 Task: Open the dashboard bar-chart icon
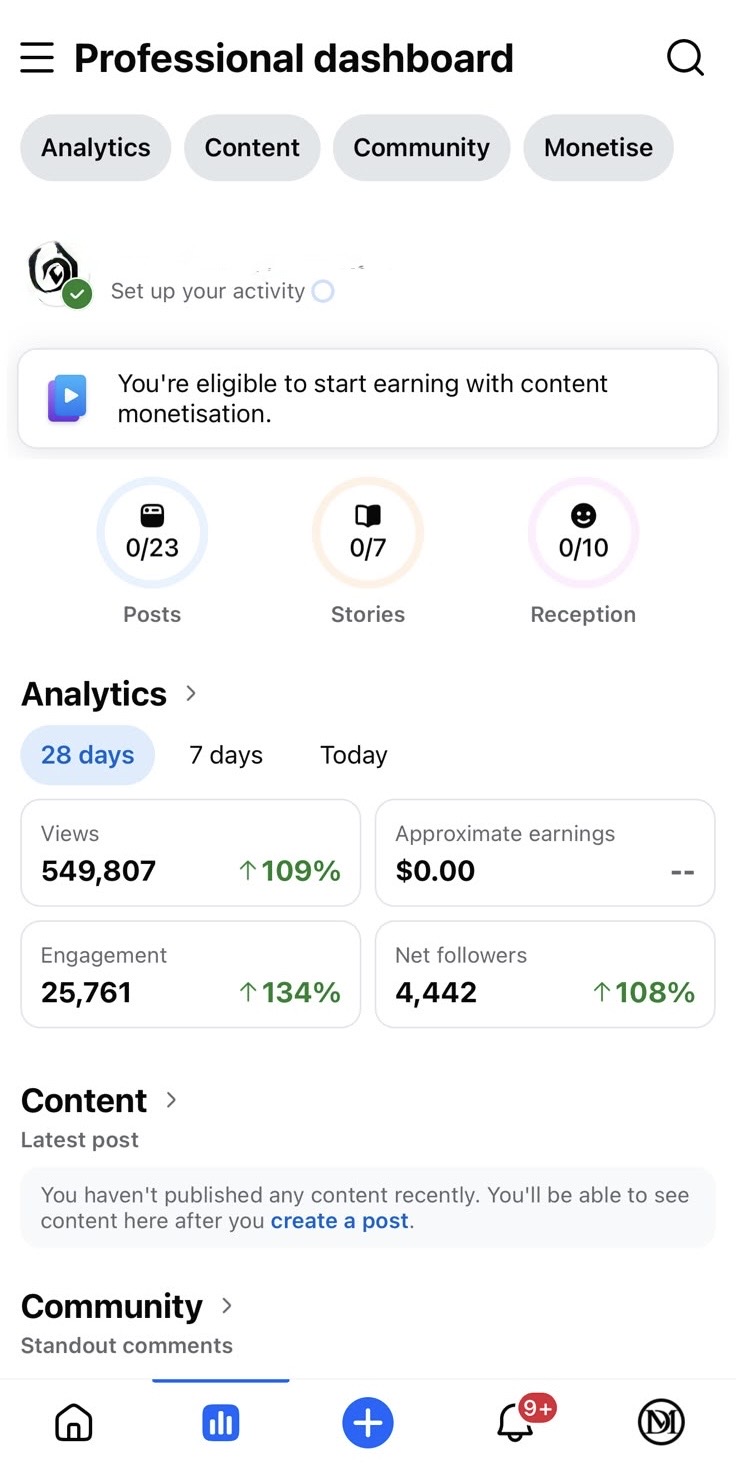pos(221,1423)
